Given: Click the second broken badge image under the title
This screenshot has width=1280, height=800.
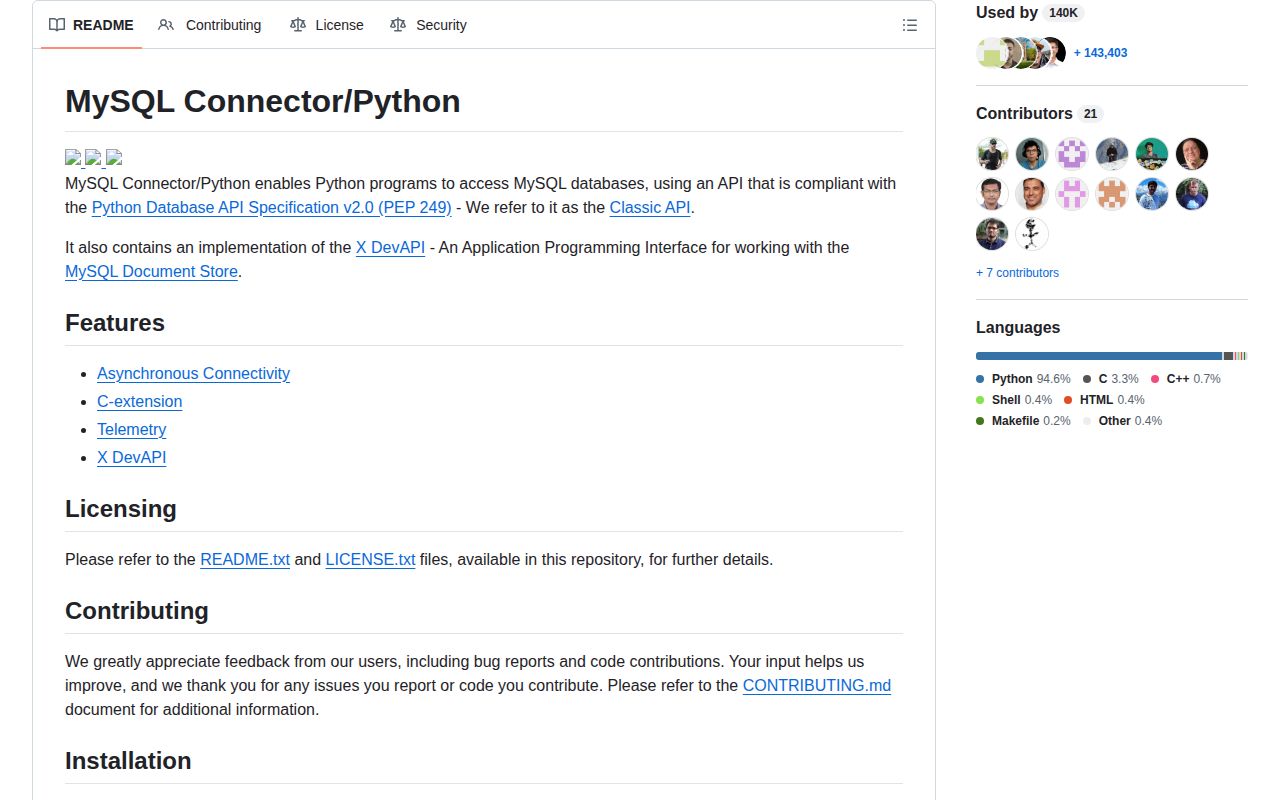Looking at the screenshot, I should pyautogui.click(x=93, y=158).
